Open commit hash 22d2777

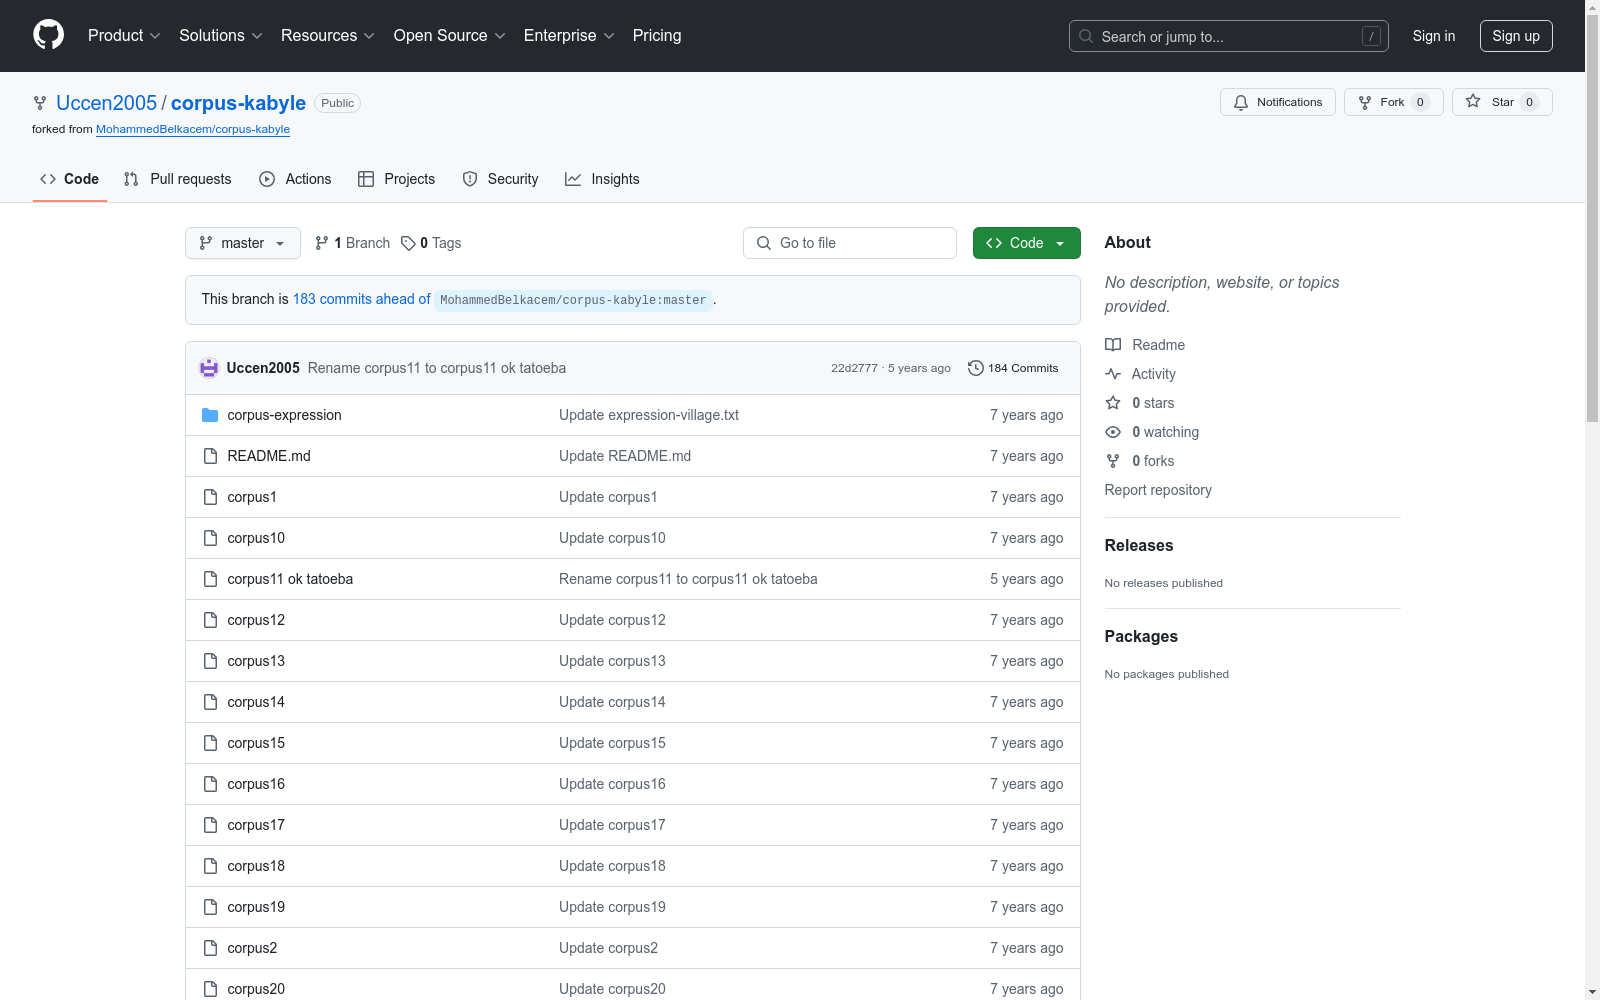854,368
